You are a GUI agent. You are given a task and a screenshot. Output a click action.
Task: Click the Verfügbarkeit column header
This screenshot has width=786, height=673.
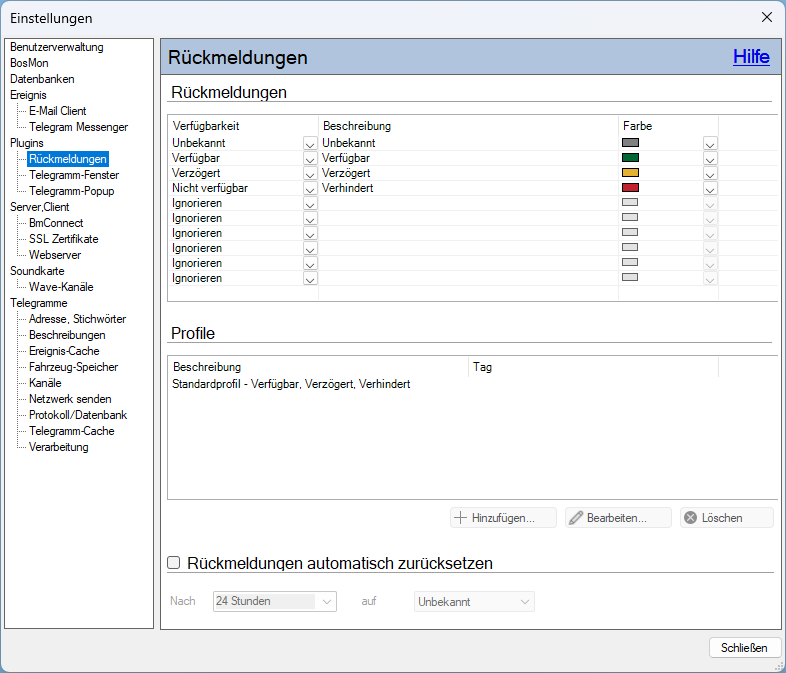(244, 126)
